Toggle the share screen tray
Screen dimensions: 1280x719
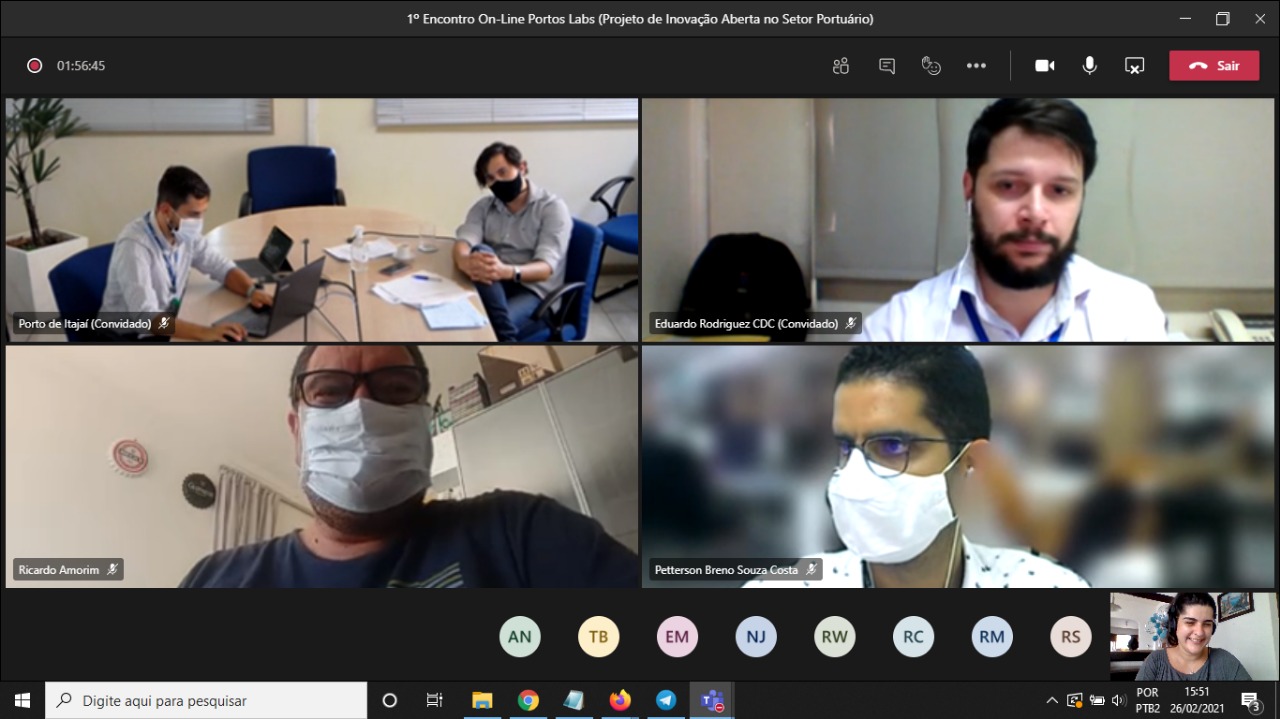point(1134,66)
